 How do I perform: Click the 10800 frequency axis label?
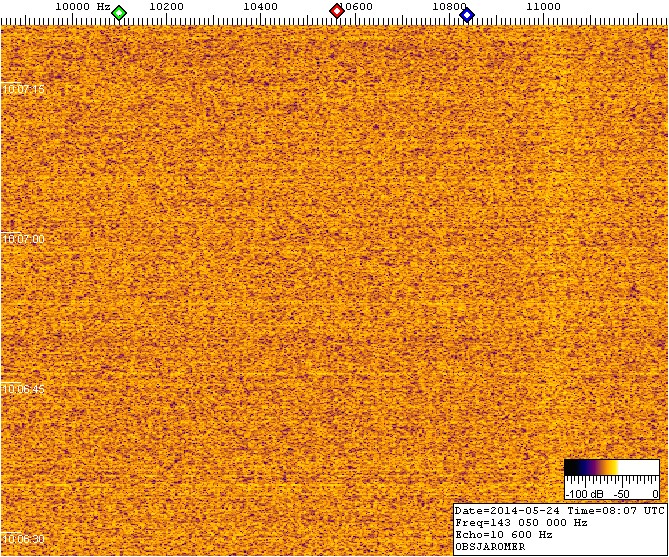[449, 6]
